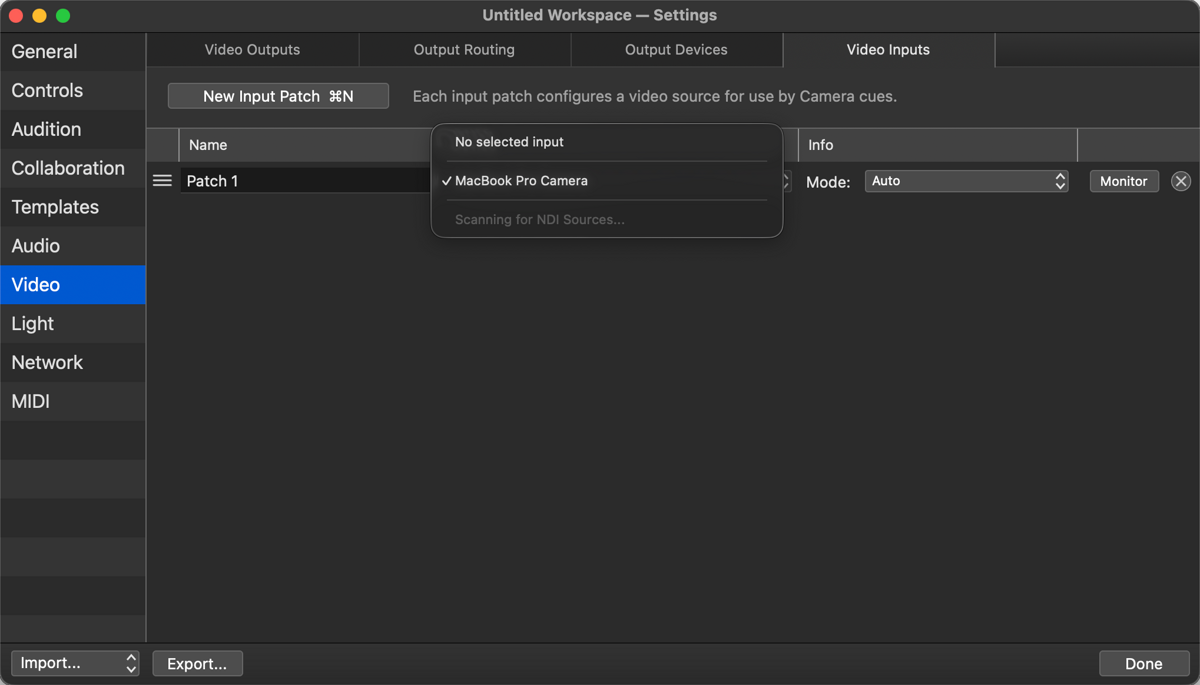Remove Patch 1 with the X icon

point(1181,181)
